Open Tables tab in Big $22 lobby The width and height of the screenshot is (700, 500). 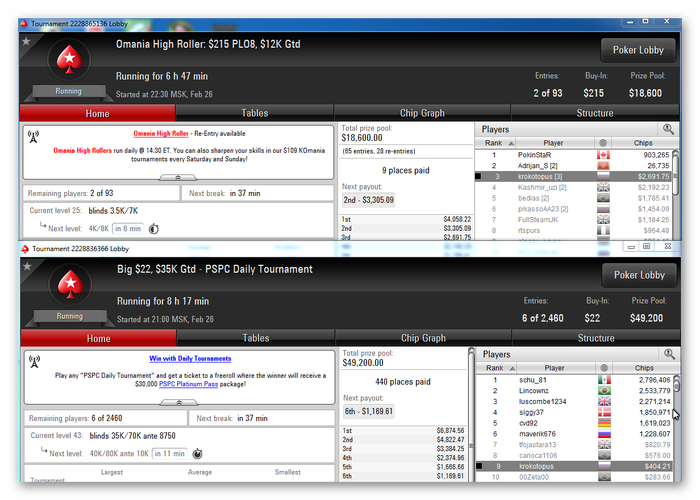coord(256,338)
